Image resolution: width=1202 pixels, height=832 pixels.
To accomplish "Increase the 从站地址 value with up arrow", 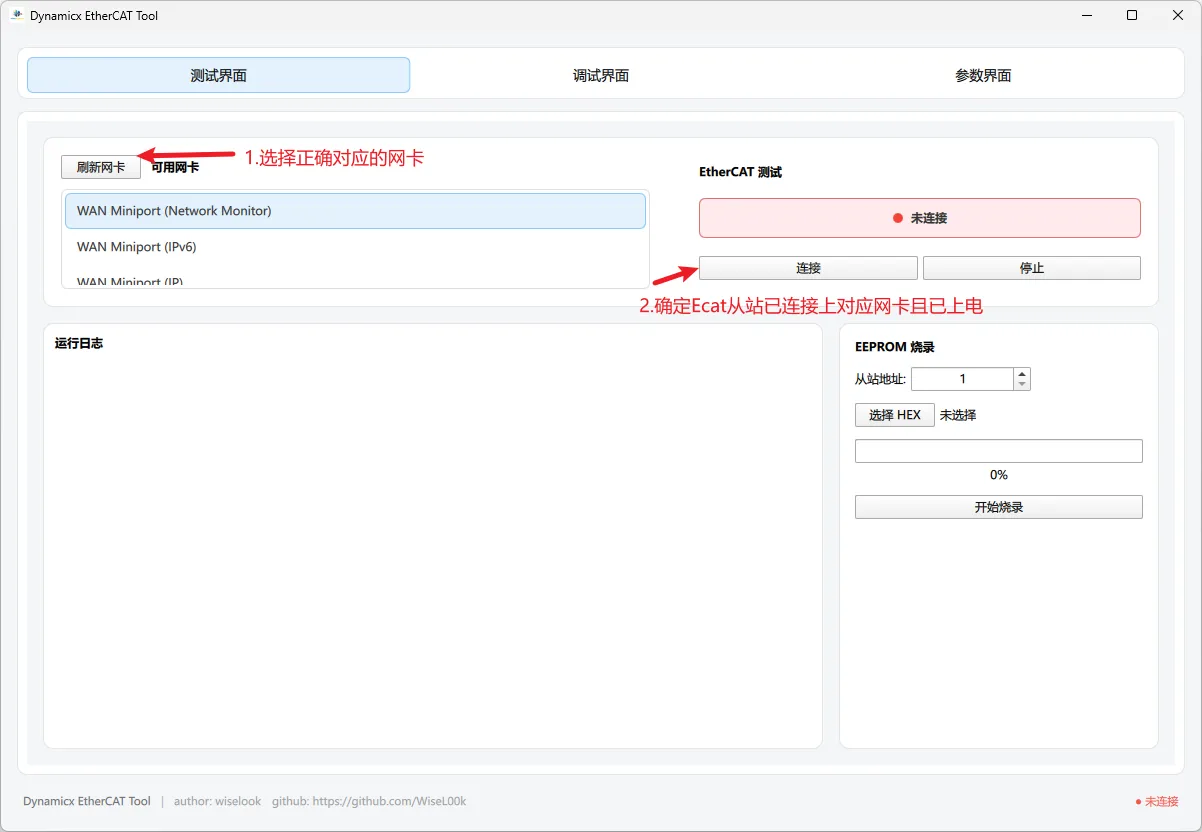I will (1022, 374).
